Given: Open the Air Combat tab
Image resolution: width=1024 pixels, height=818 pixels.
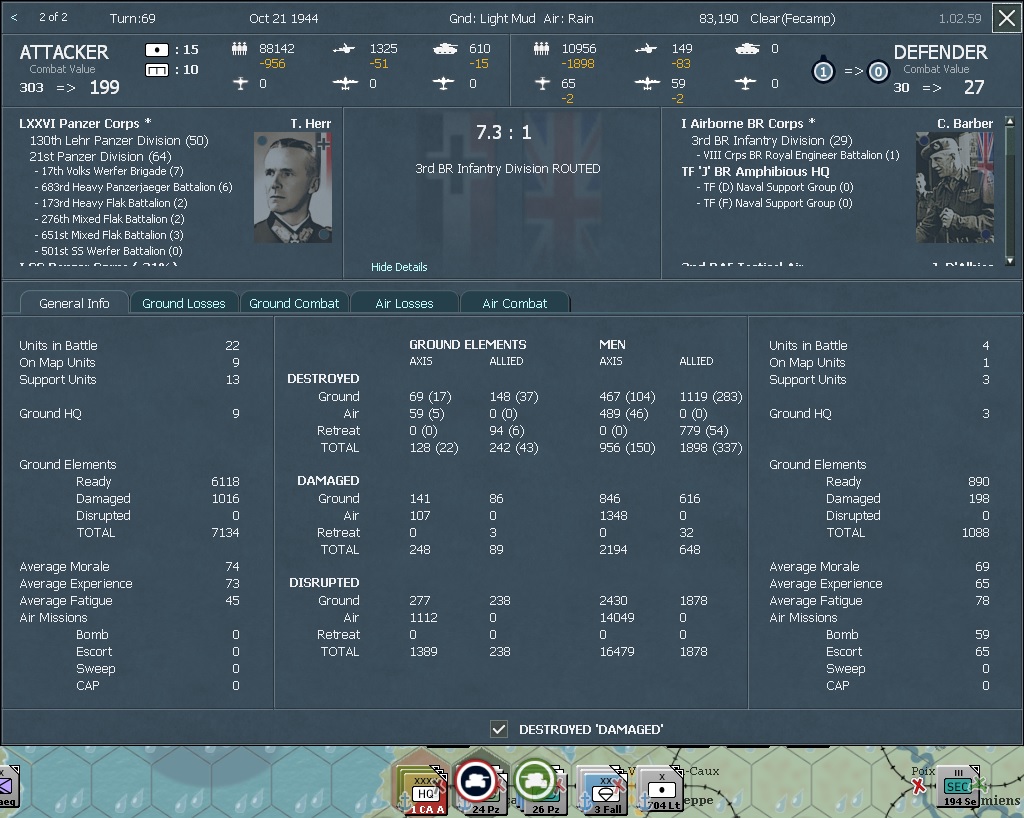Looking at the screenshot, I should tap(515, 303).
